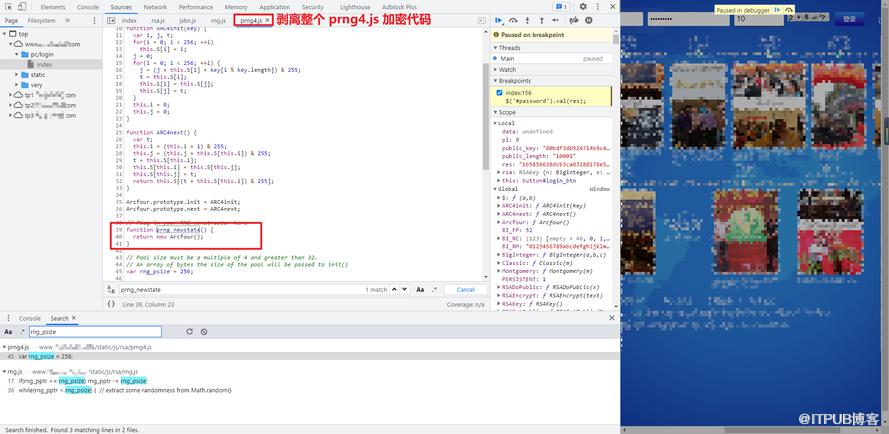889x434 pixels.
Task: Collapse the Threads section
Action: (495, 48)
